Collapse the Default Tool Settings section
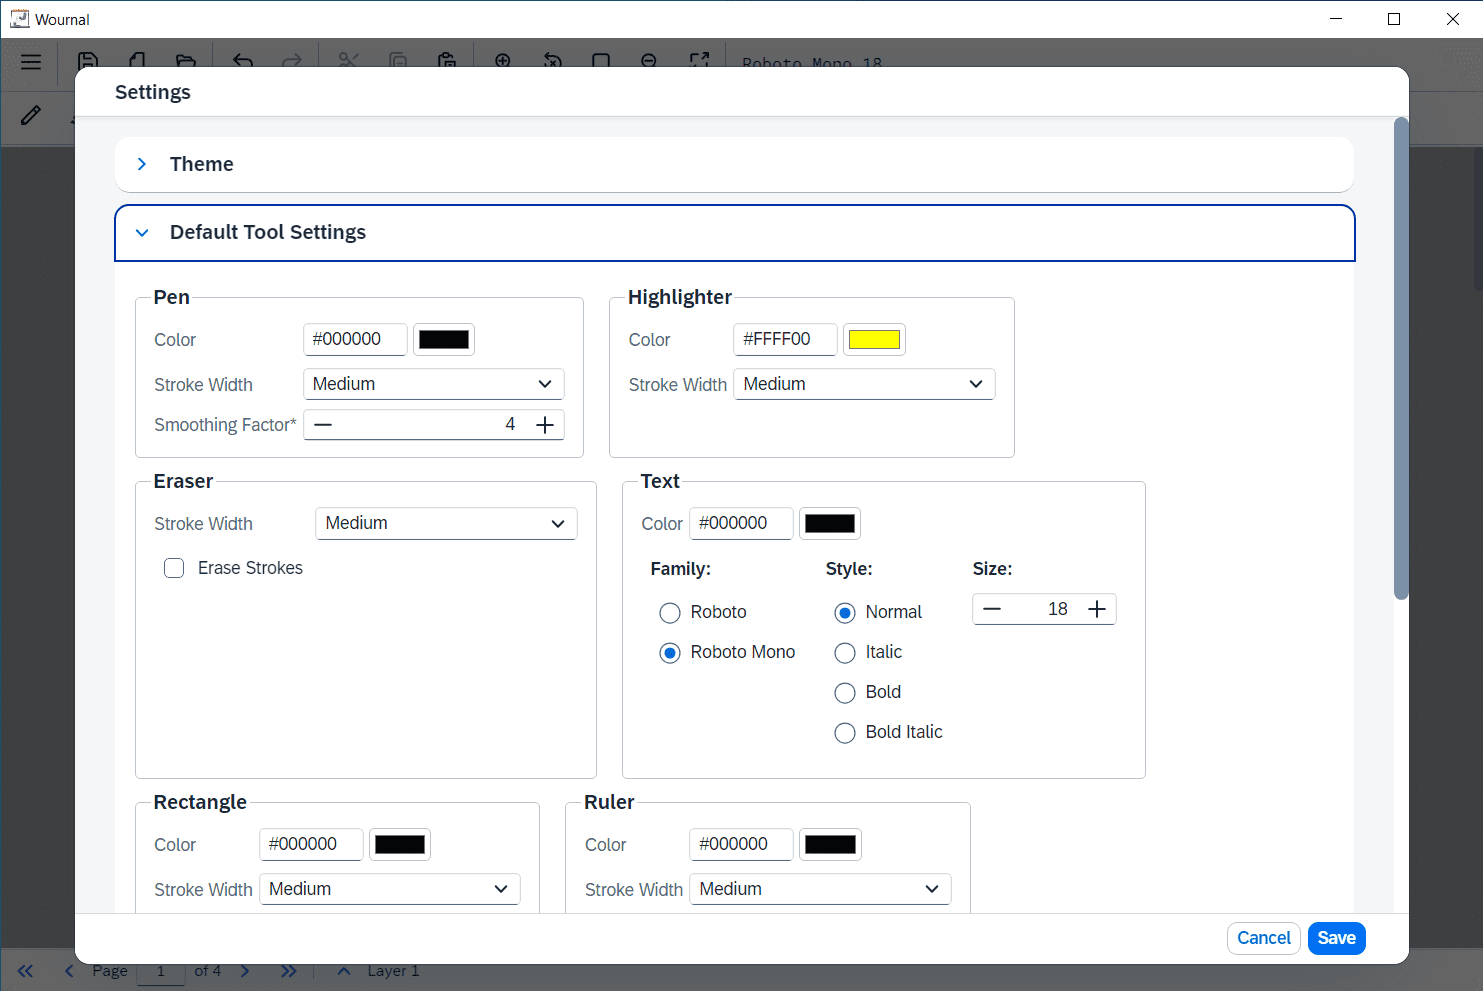The width and height of the screenshot is (1483, 991). pos(735,233)
